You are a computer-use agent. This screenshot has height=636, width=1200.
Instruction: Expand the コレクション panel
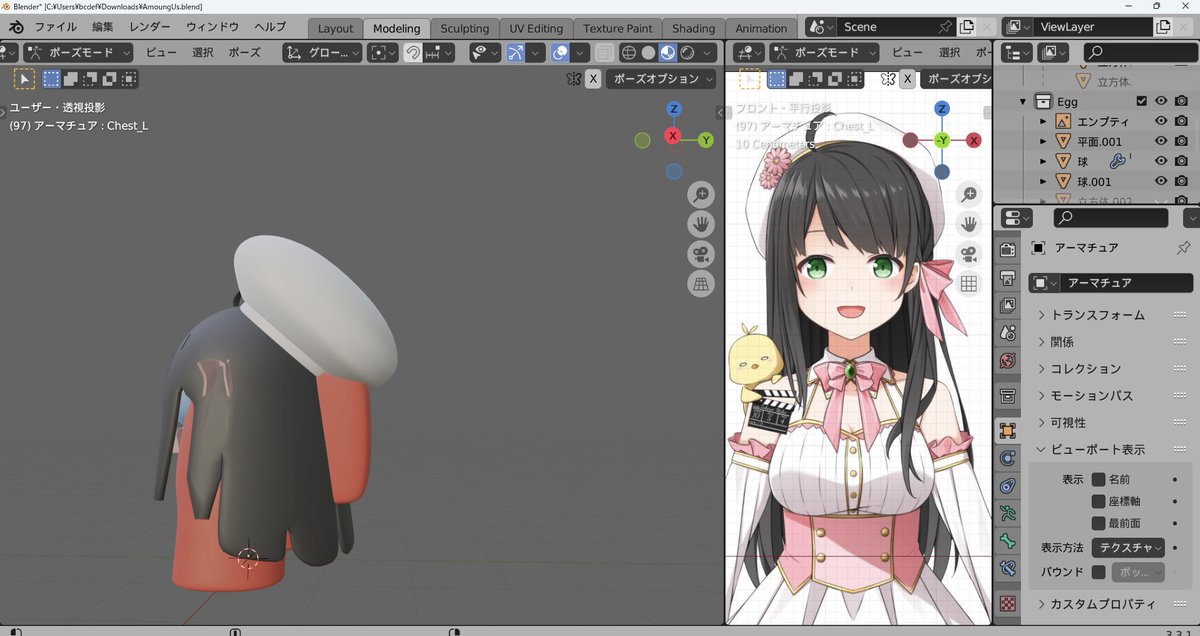(1085, 368)
